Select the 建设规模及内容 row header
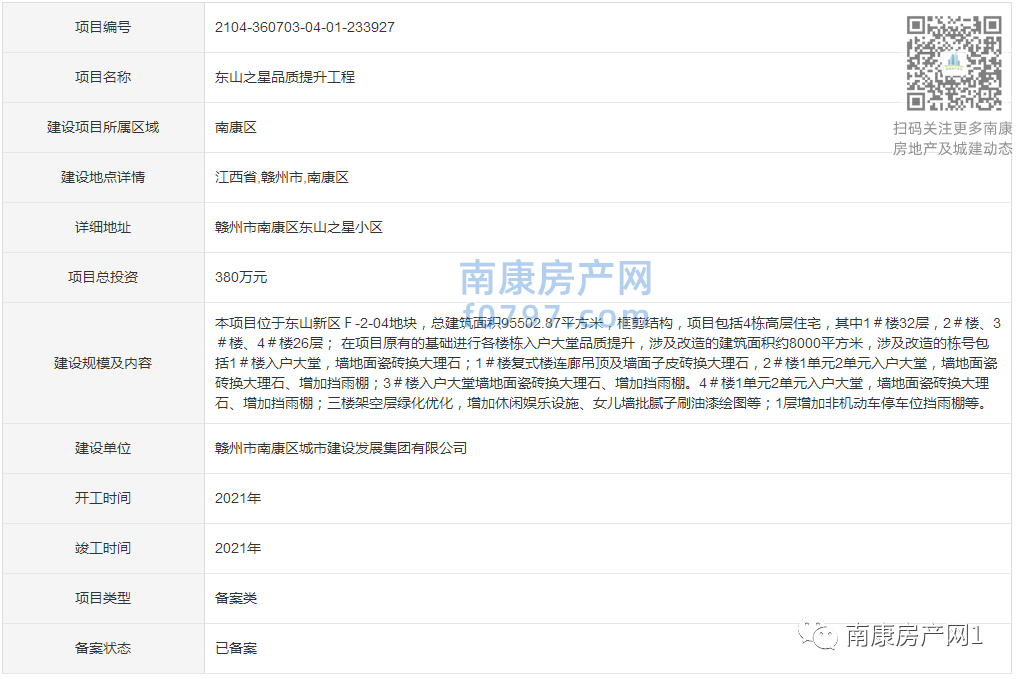 click(x=102, y=363)
